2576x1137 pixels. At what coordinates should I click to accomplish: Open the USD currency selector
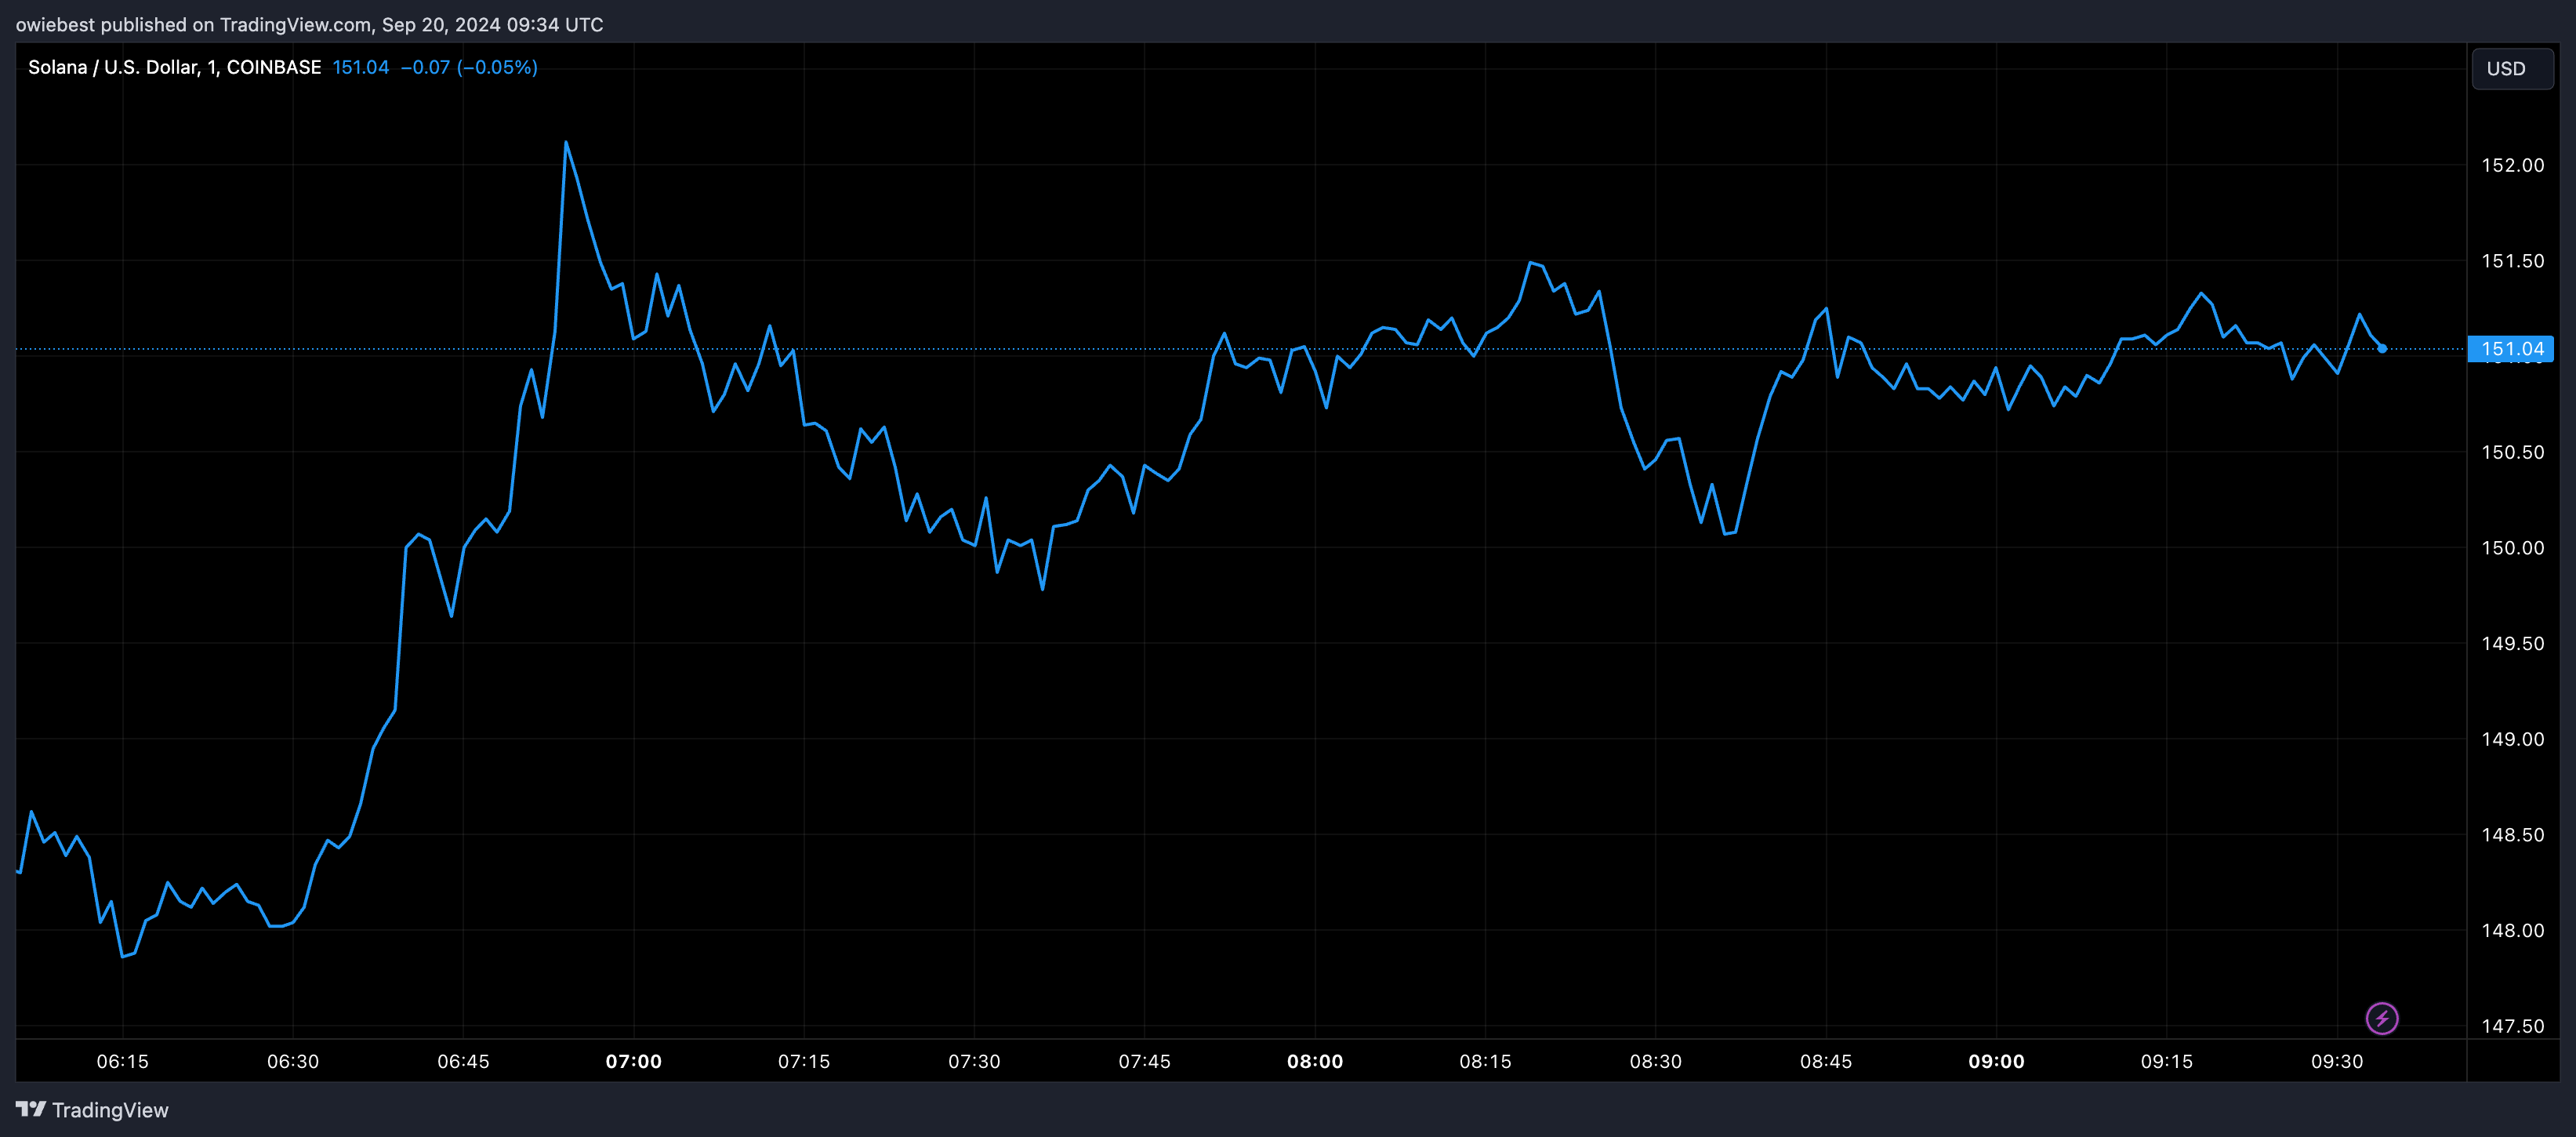(x=2512, y=68)
